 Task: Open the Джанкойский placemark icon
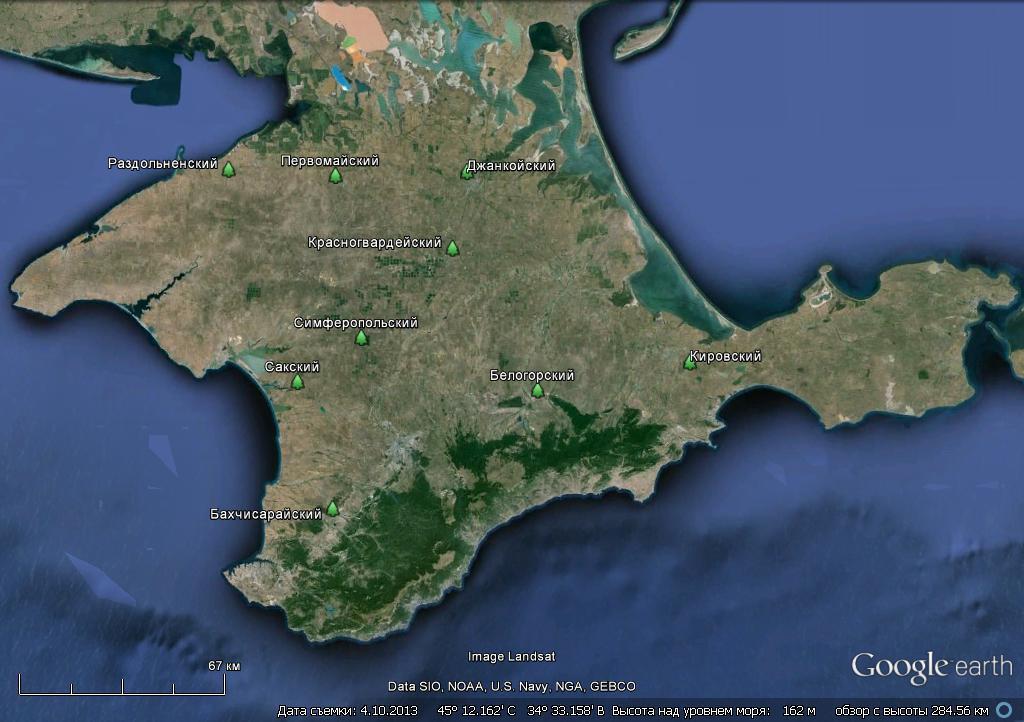point(467,172)
